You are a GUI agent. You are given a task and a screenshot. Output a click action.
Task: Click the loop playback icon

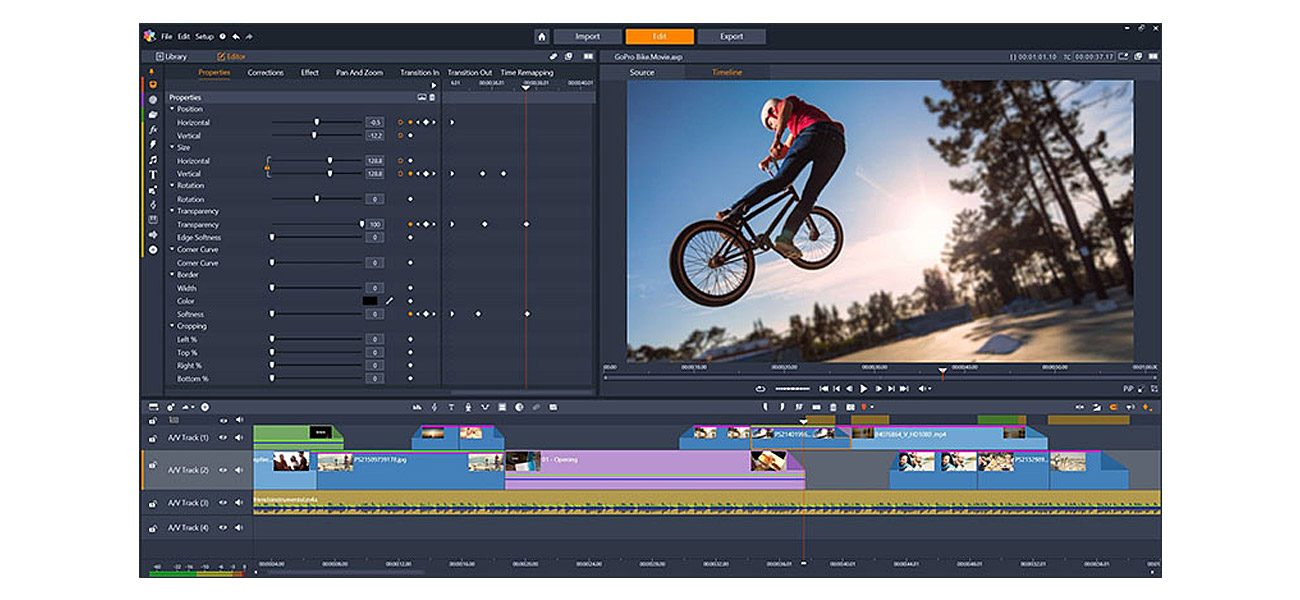[x=760, y=388]
